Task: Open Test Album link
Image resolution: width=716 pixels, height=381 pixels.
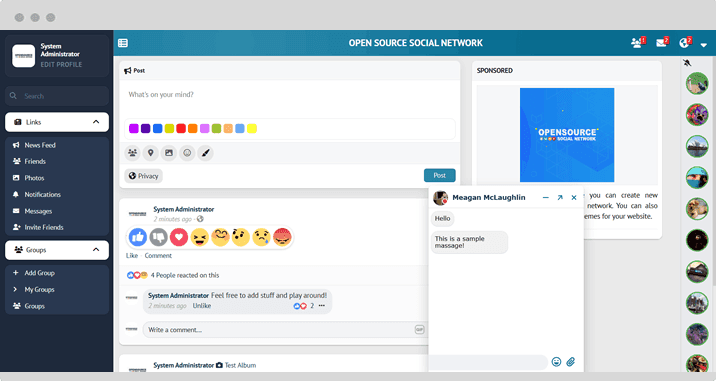Action: (240, 365)
